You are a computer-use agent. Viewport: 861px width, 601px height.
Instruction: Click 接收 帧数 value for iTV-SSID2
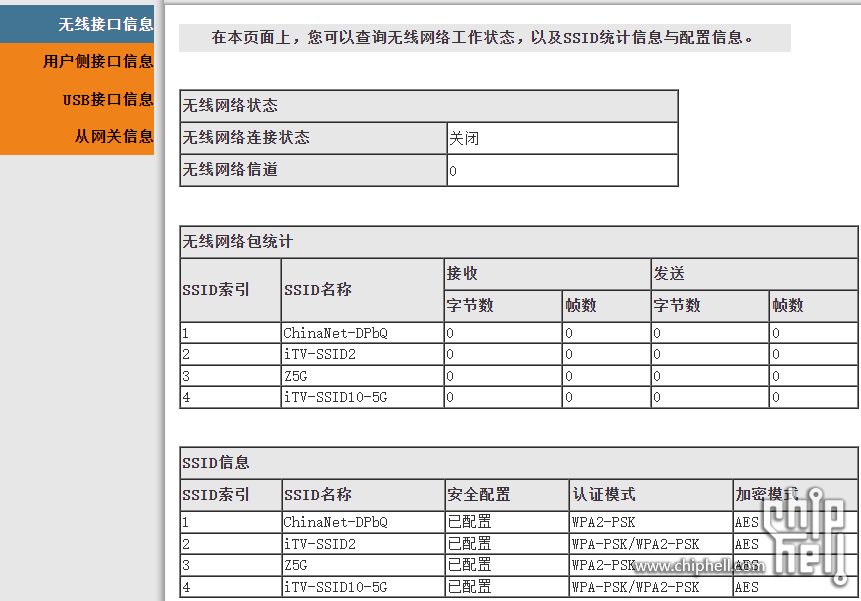click(569, 355)
